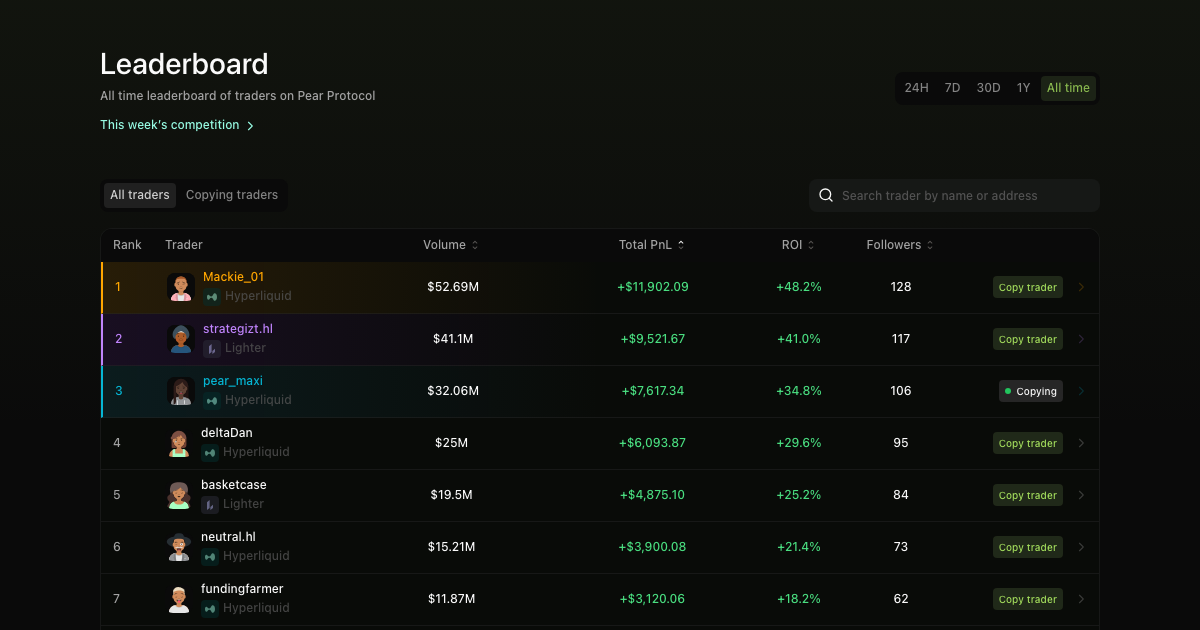
Task: Sort the table by Followers
Action: point(900,245)
